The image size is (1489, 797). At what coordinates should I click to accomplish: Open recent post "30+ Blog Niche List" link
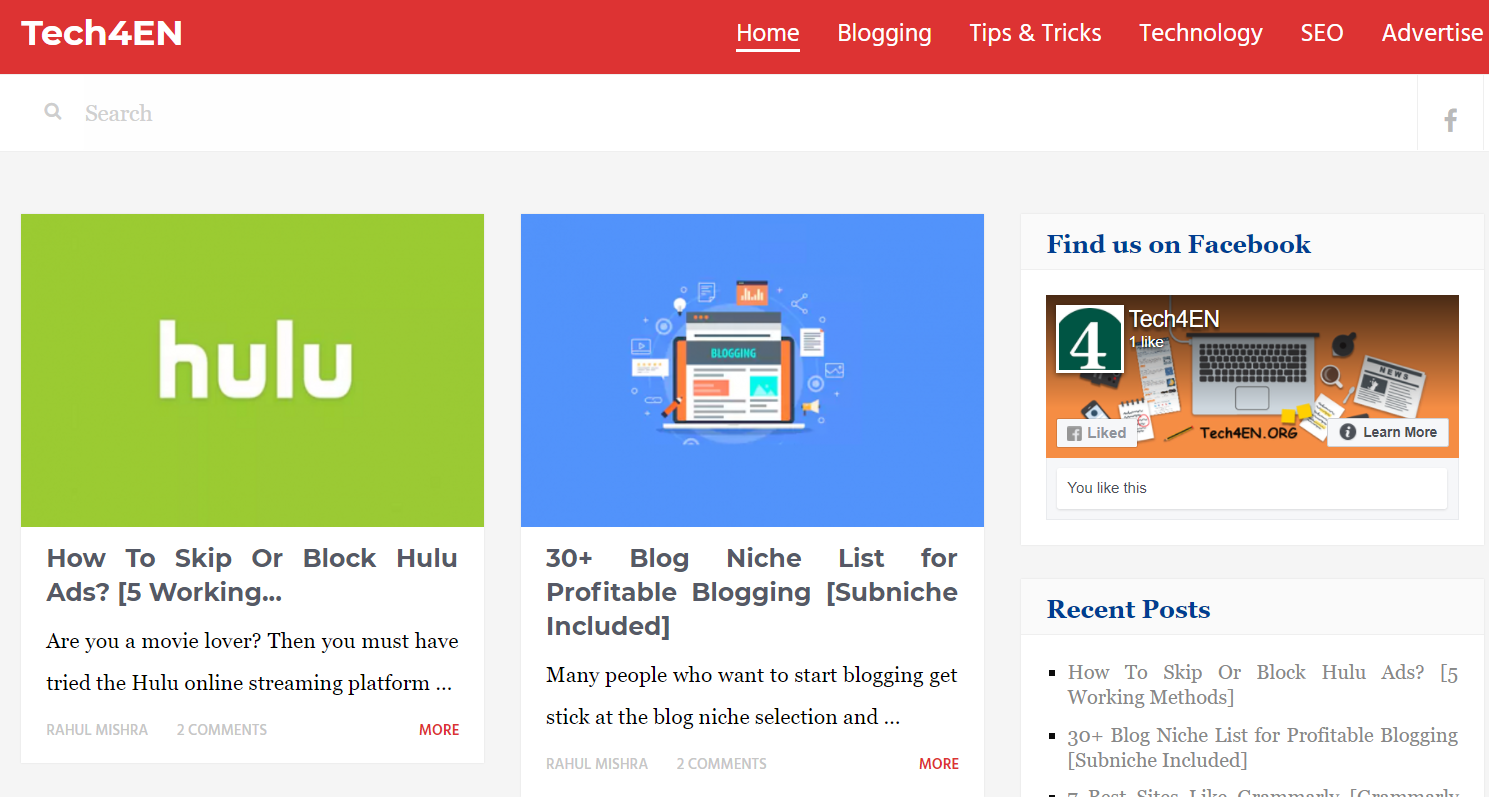[1263, 748]
